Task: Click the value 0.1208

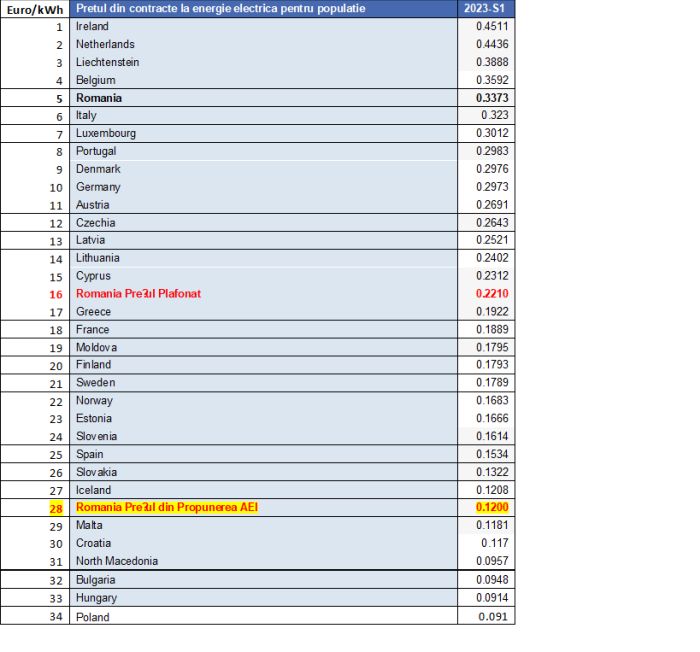Action: pyautogui.click(x=492, y=489)
